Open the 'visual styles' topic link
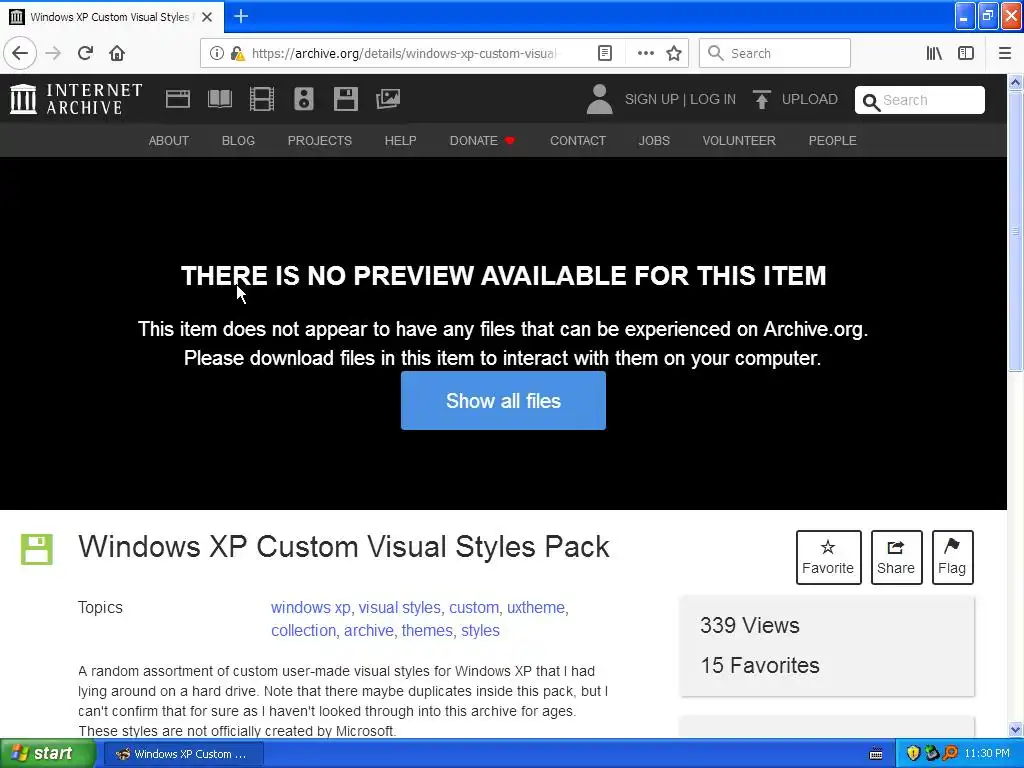 400,607
